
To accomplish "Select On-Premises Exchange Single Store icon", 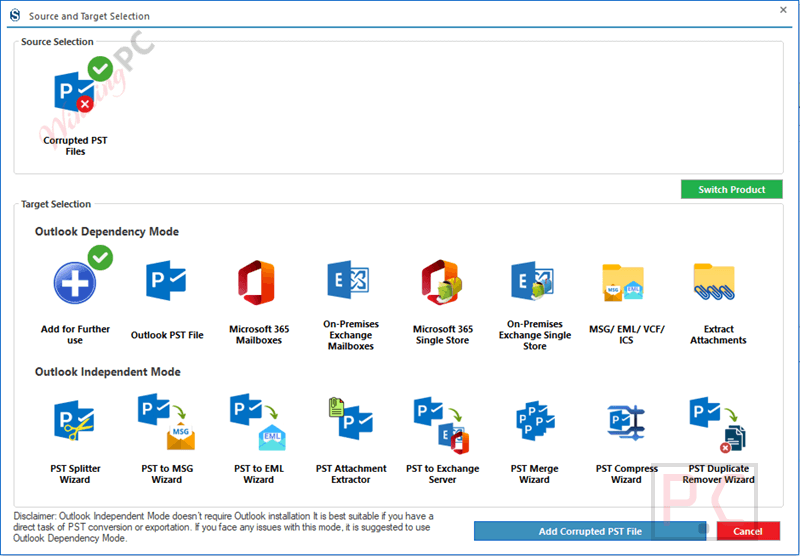I will tap(533, 281).
